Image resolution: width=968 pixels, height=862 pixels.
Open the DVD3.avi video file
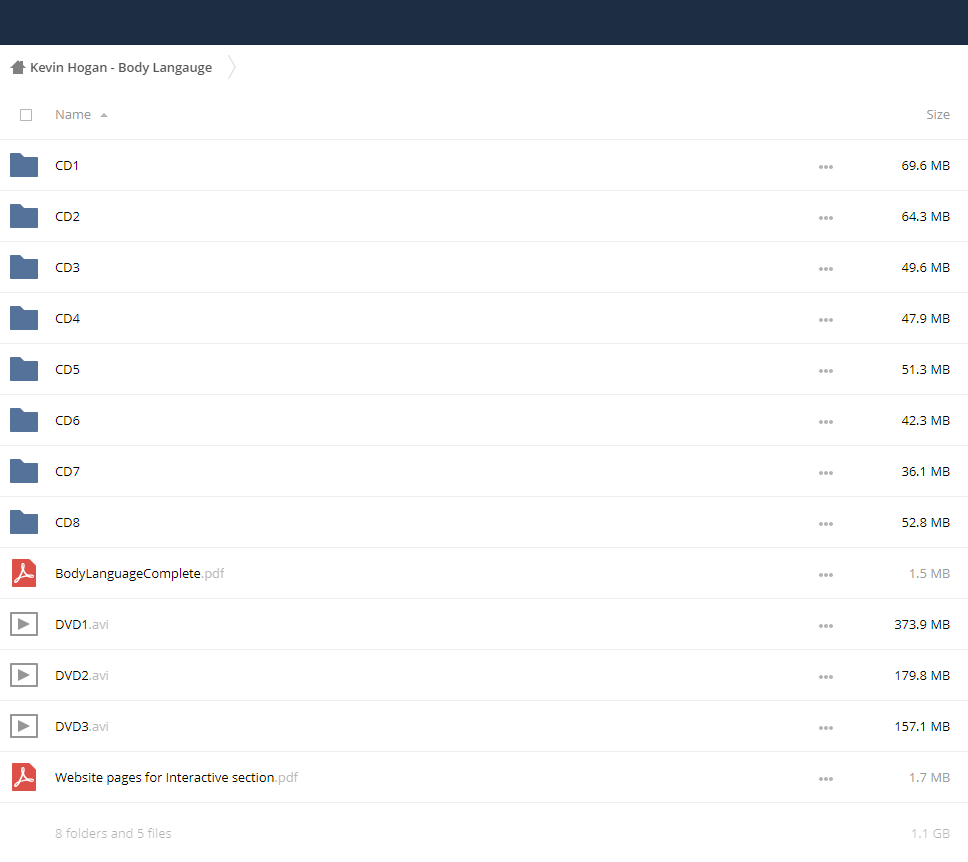(x=81, y=726)
